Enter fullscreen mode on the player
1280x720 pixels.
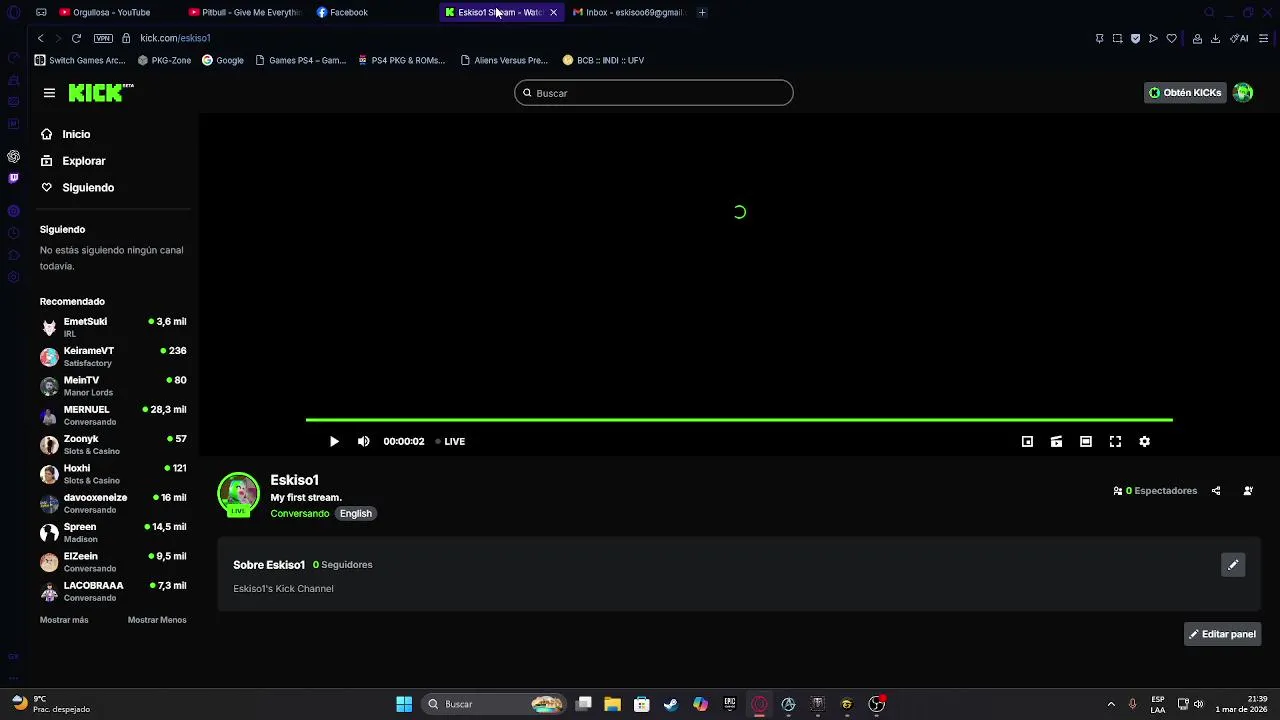(1115, 441)
